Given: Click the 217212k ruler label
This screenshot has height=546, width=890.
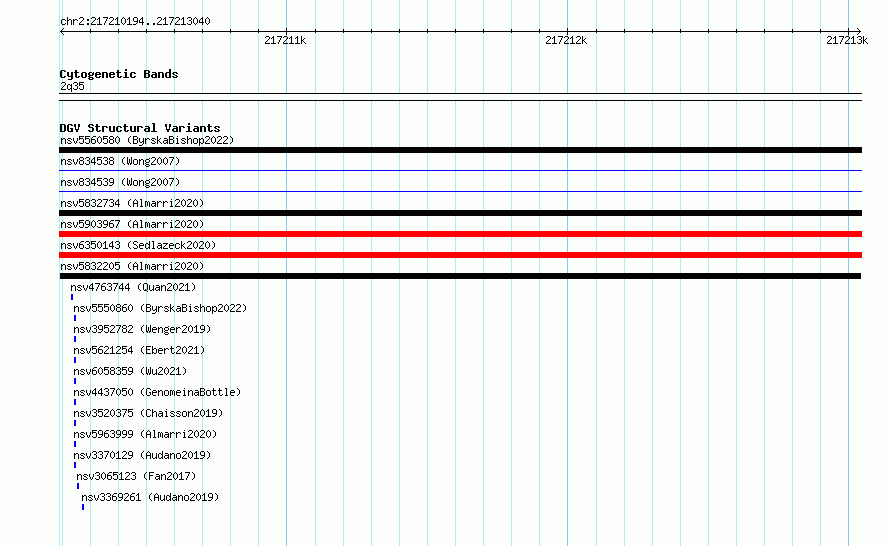Looking at the screenshot, I should pos(566,40).
